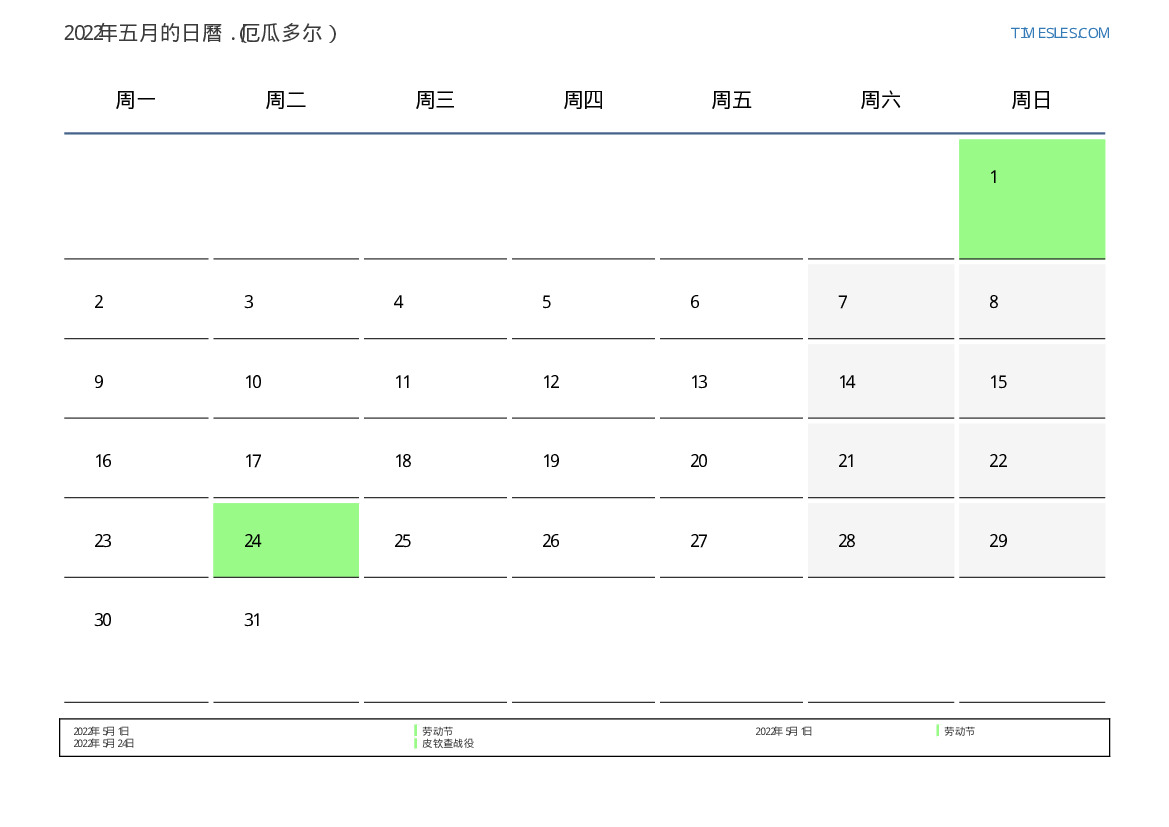1169x827 pixels.
Task: Select Saturday date 14
Action: point(880,381)
